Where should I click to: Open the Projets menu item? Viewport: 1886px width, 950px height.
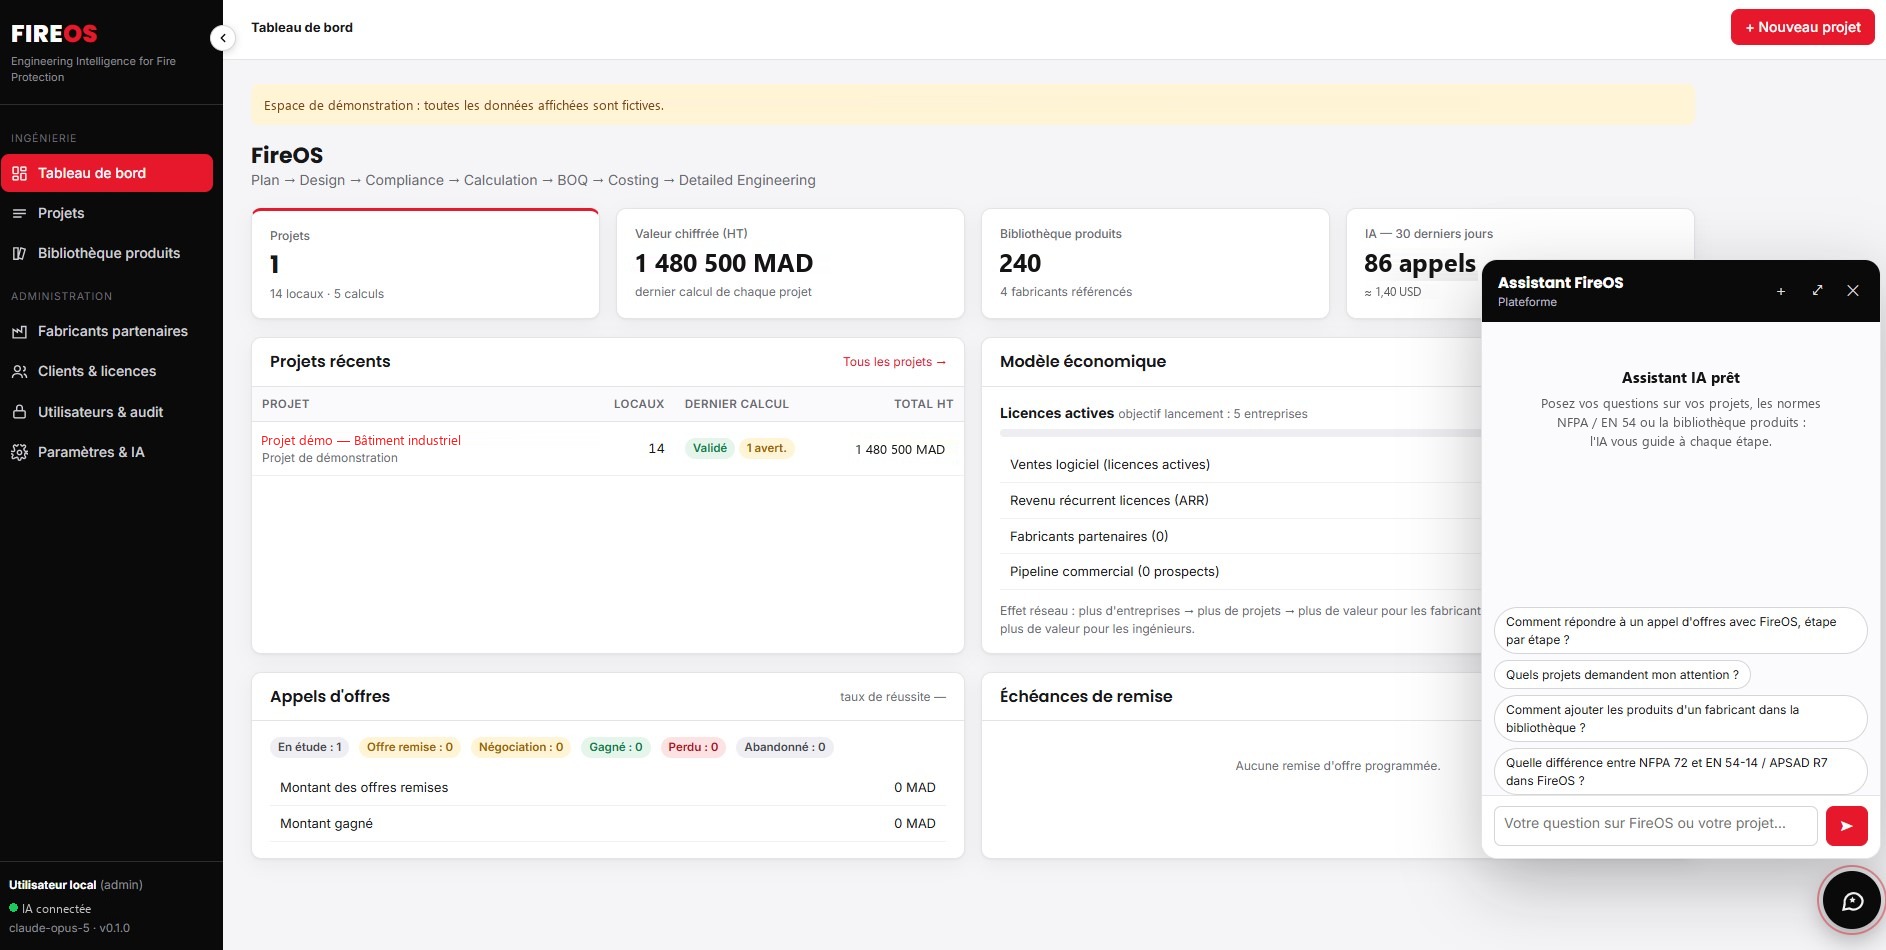[x=107, y=213]
